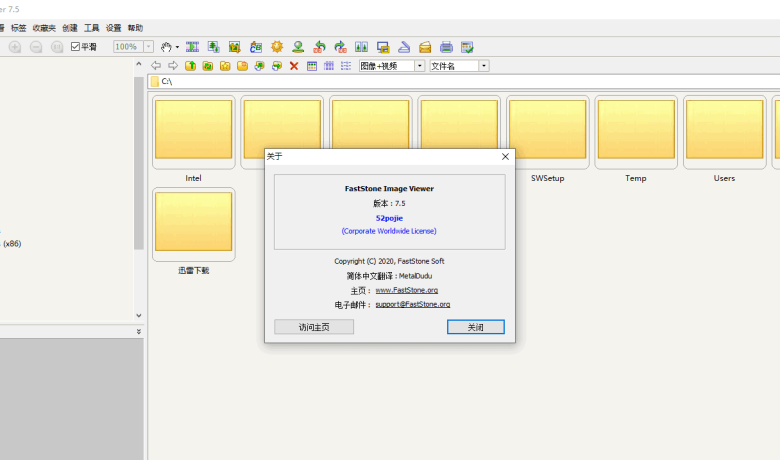780x460 pixels.
Task: Click the support@FastStone.org email link
Action: tap(413, 304)
